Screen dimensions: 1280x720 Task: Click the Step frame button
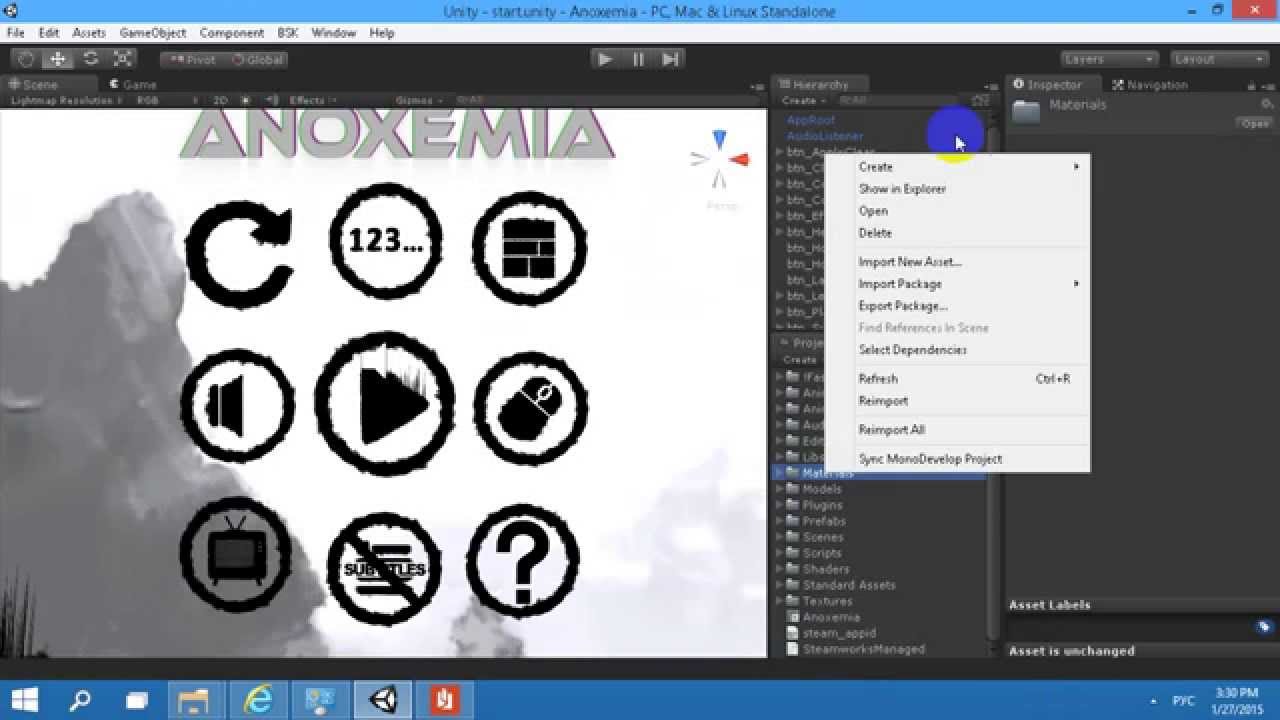[671, 59]
